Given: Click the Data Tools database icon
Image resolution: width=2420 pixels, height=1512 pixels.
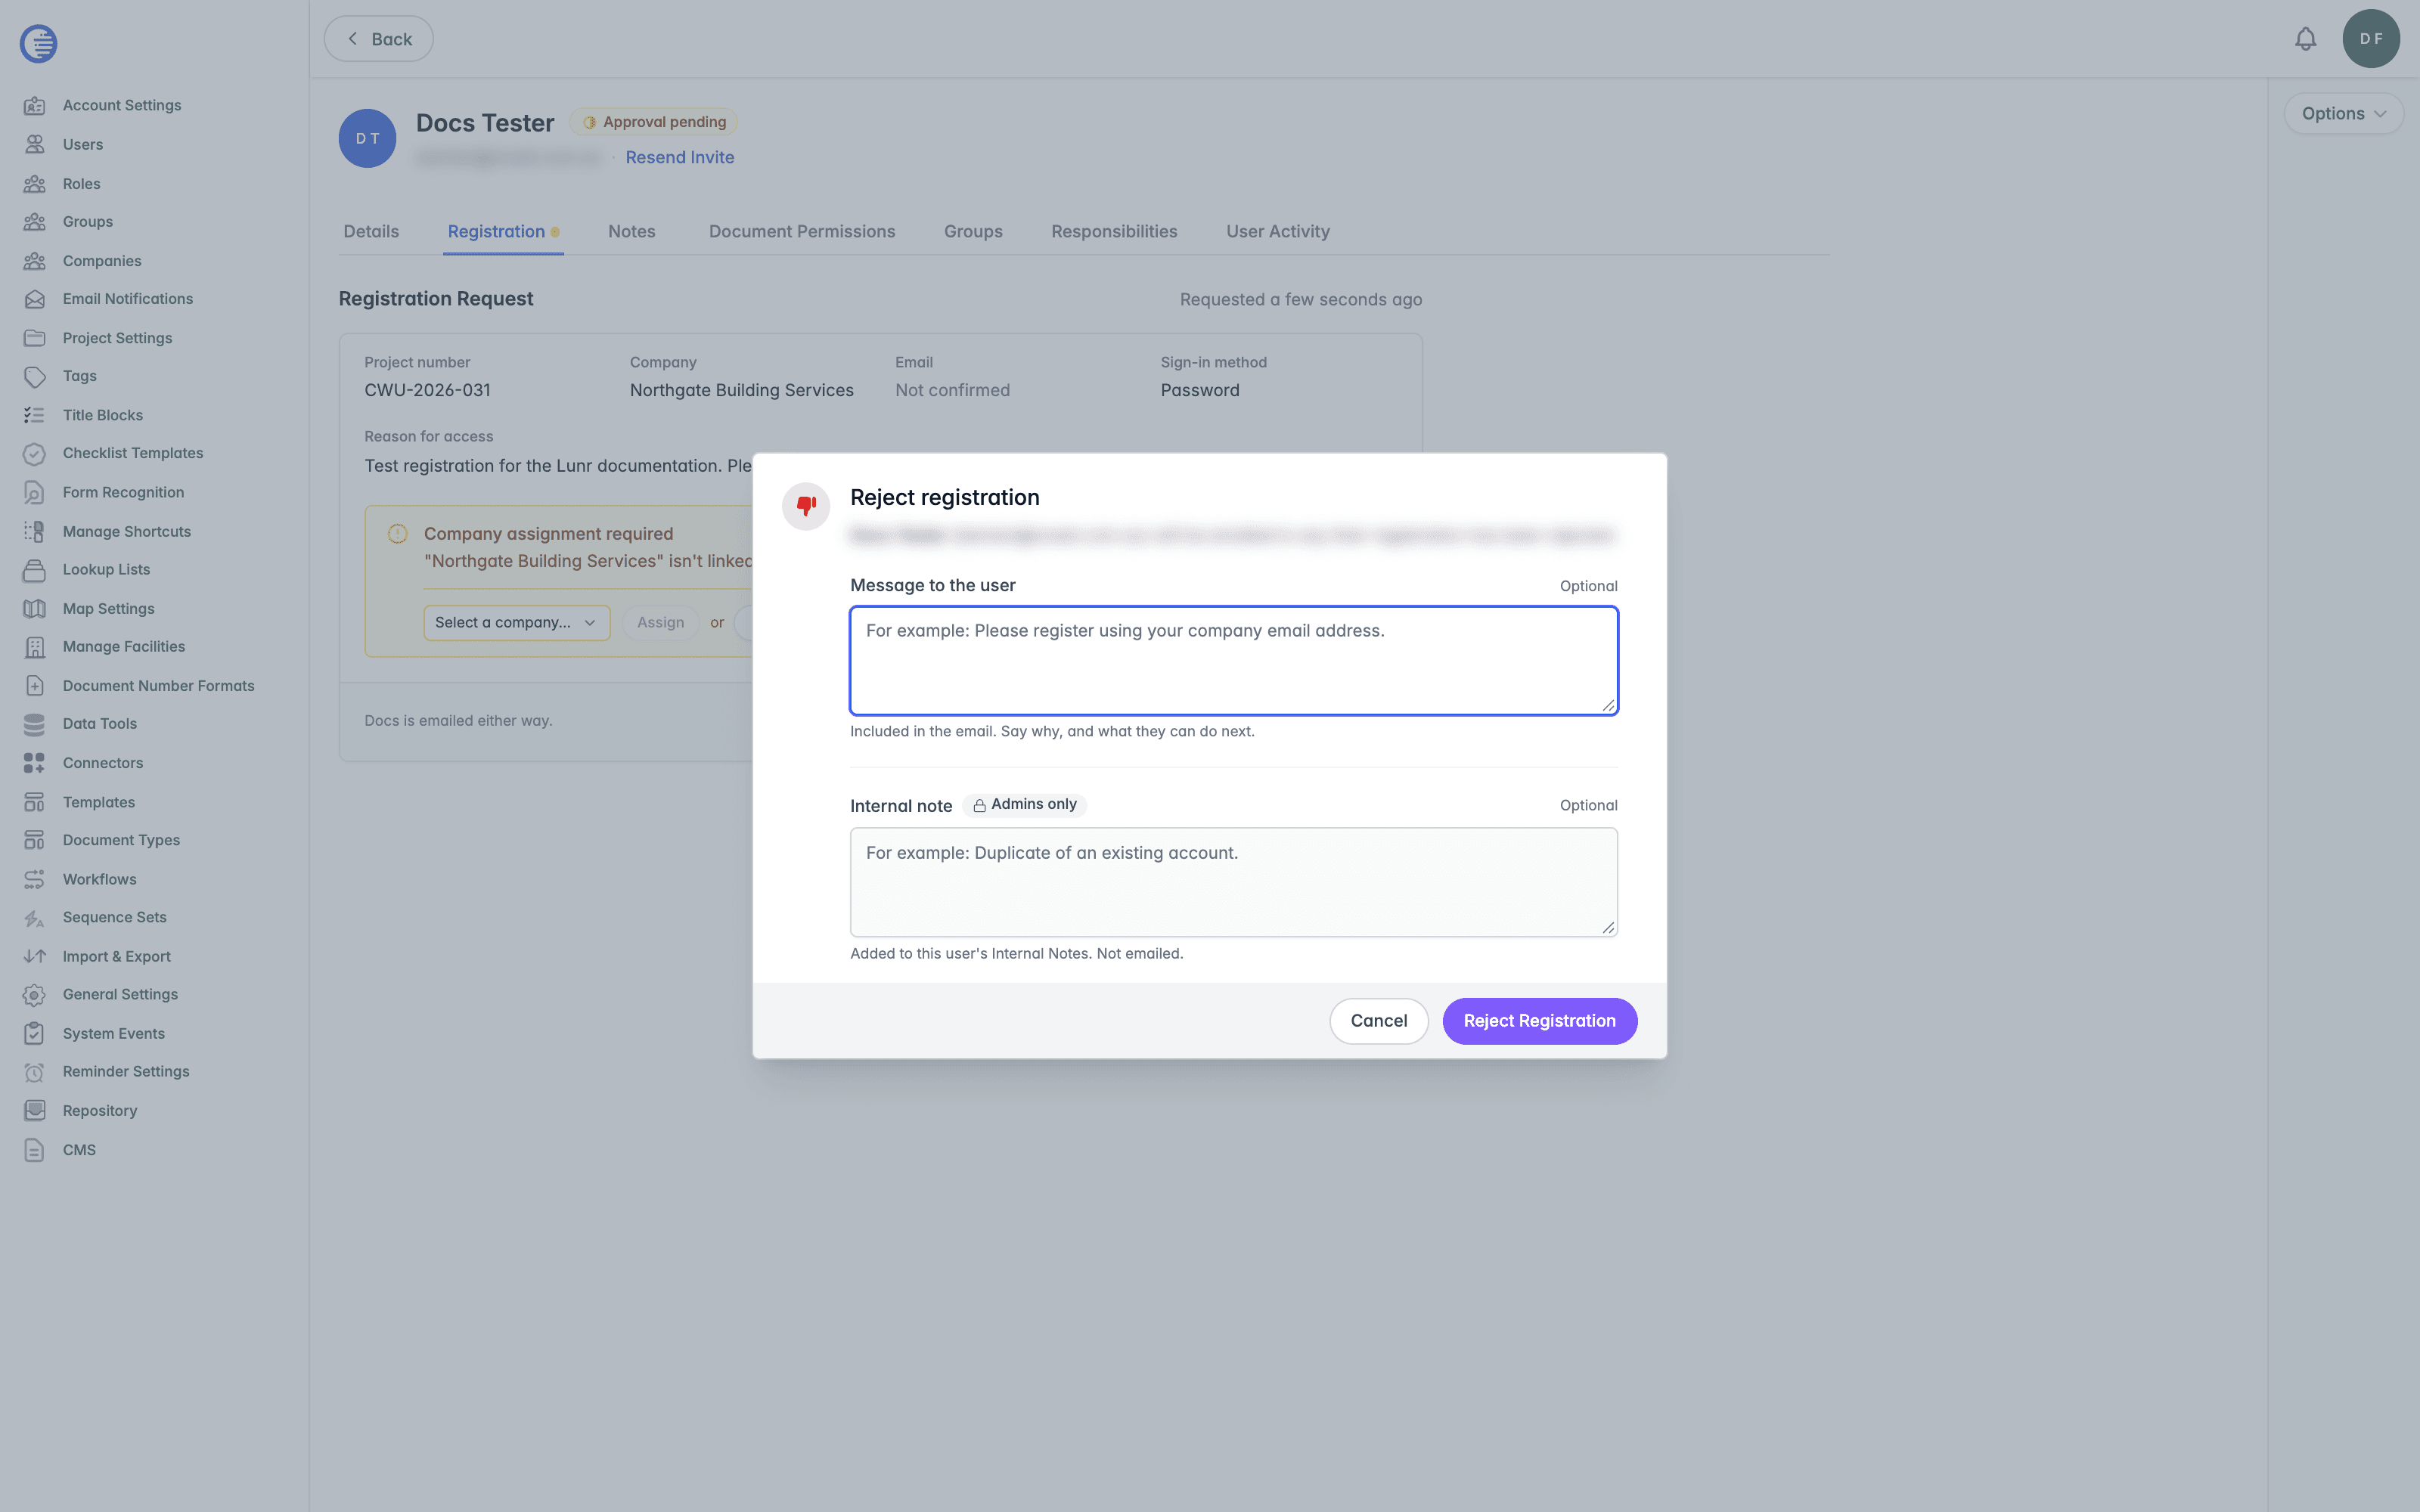Looking at the screenshot, I should pos(34,724).
